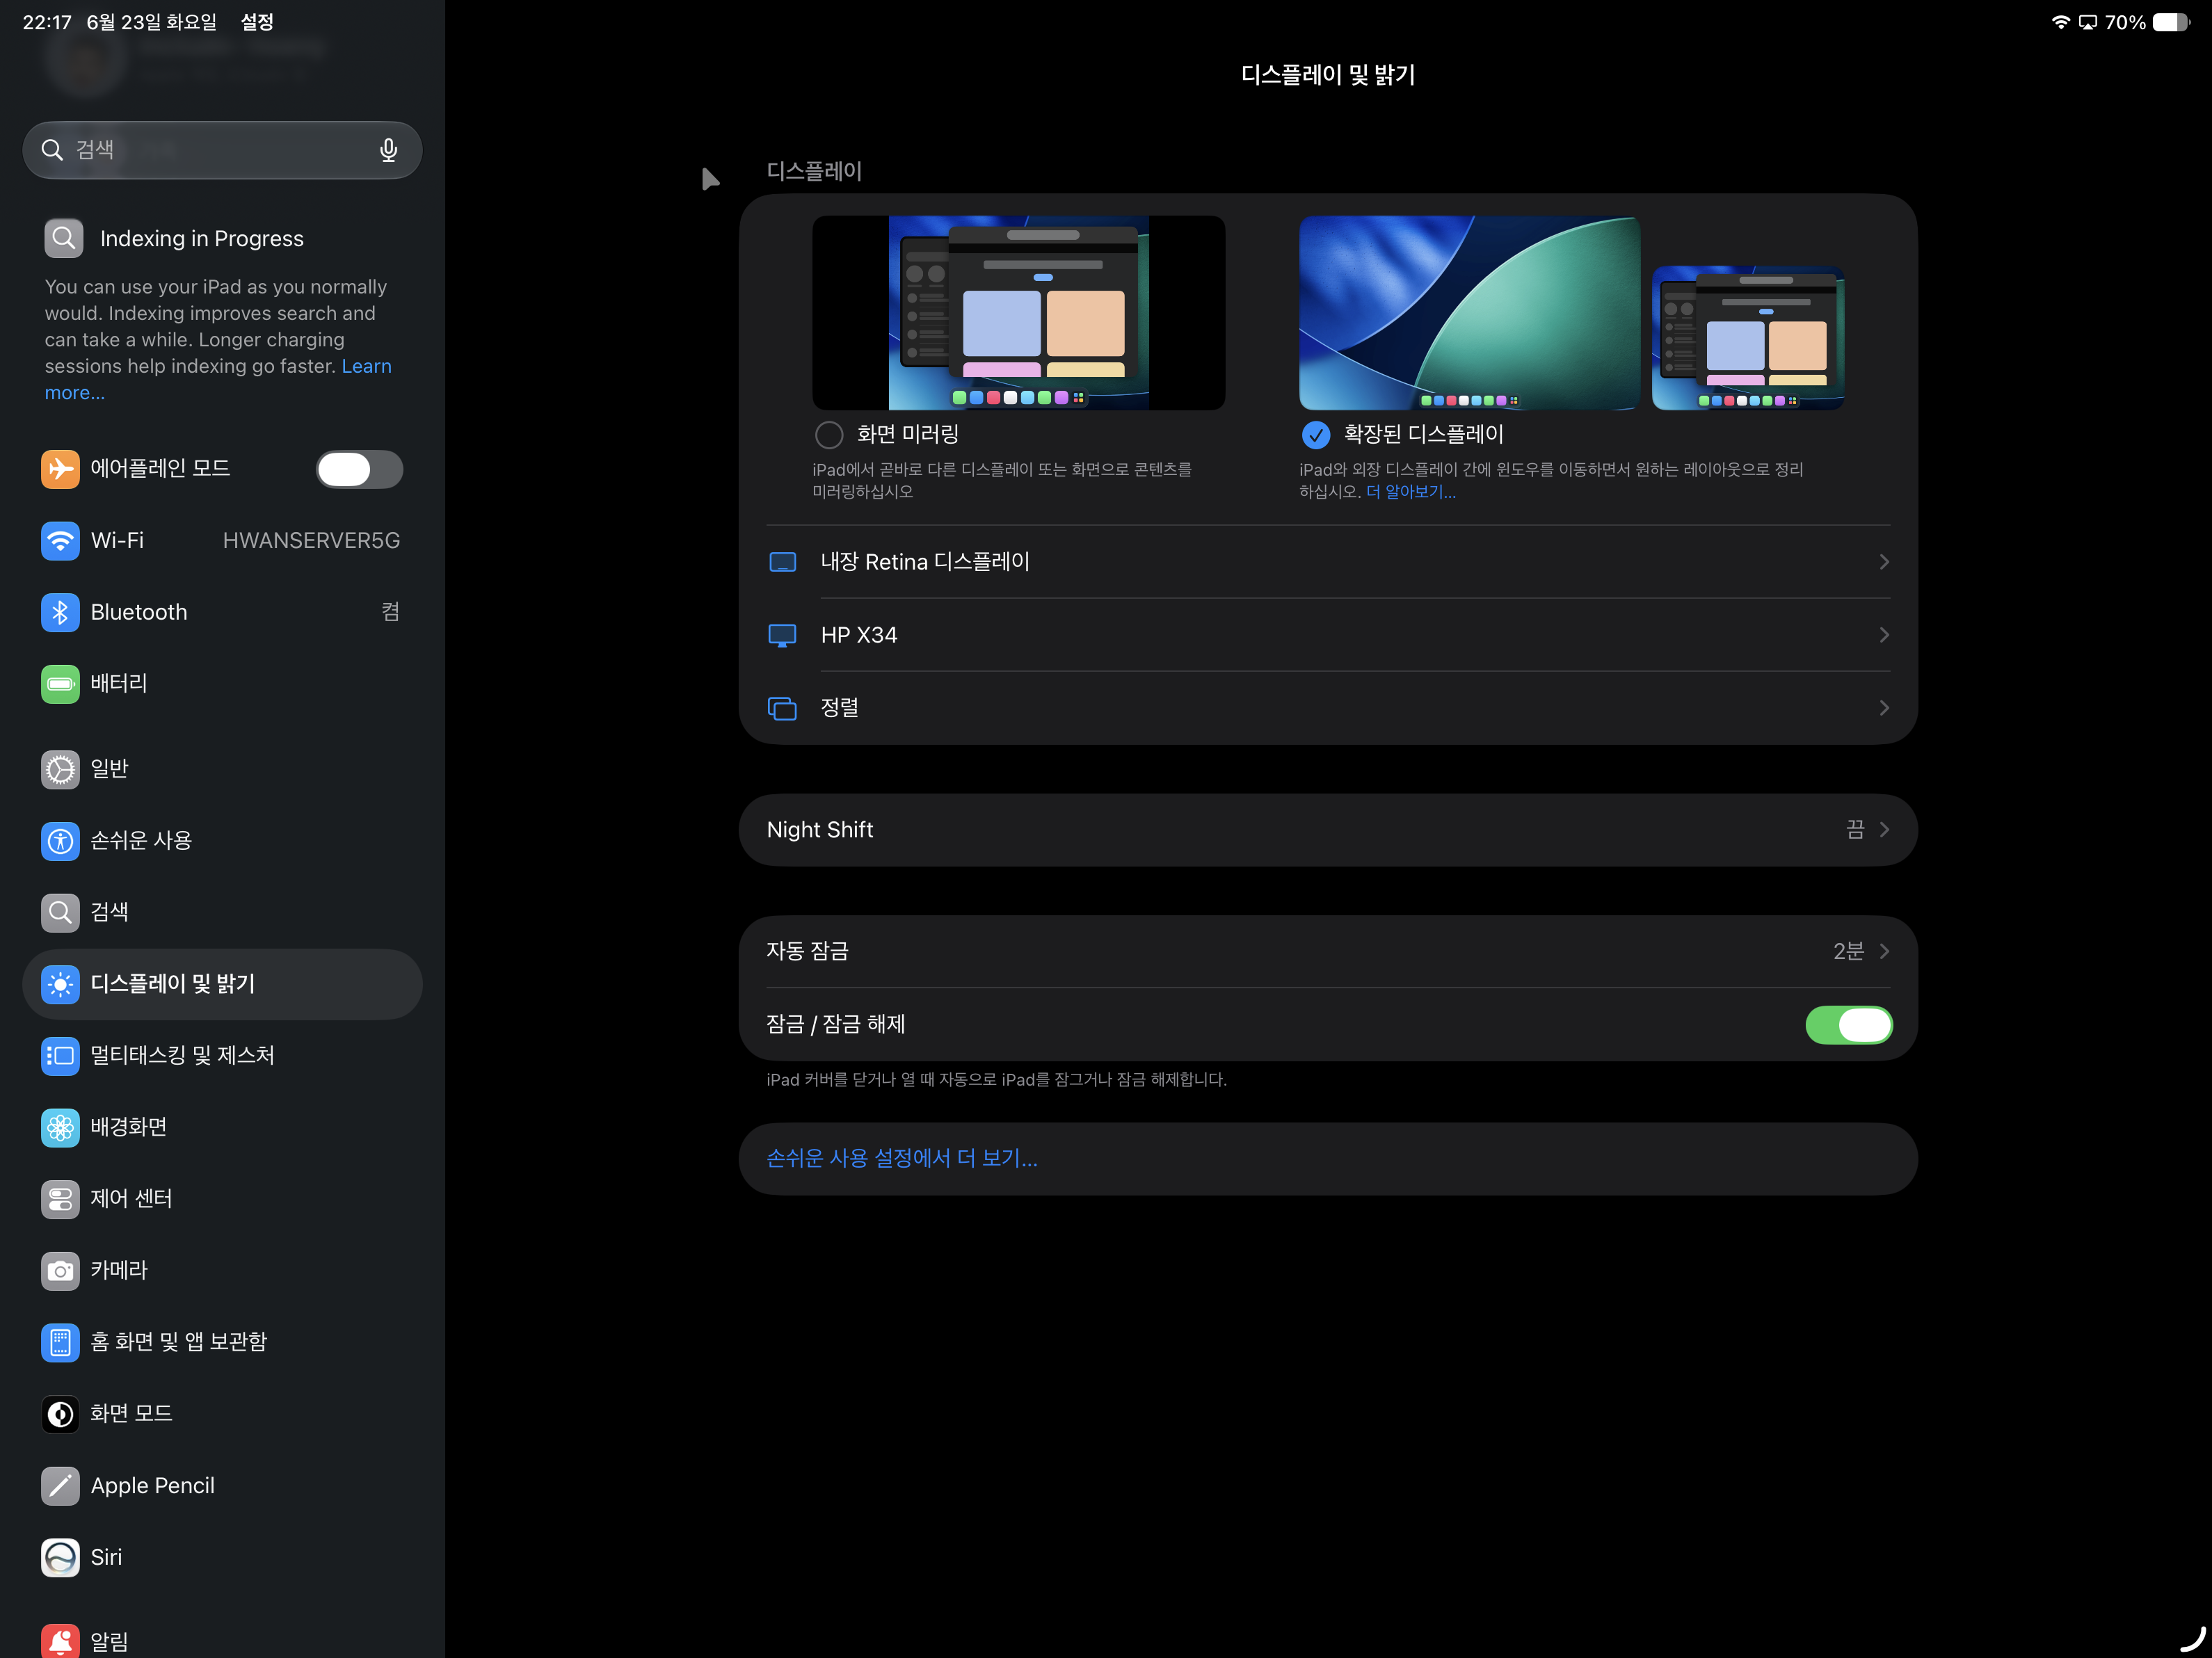2212x1658 pixels.
Task: Open the 배경화면 sidebar item
Action: point(222,1128)
